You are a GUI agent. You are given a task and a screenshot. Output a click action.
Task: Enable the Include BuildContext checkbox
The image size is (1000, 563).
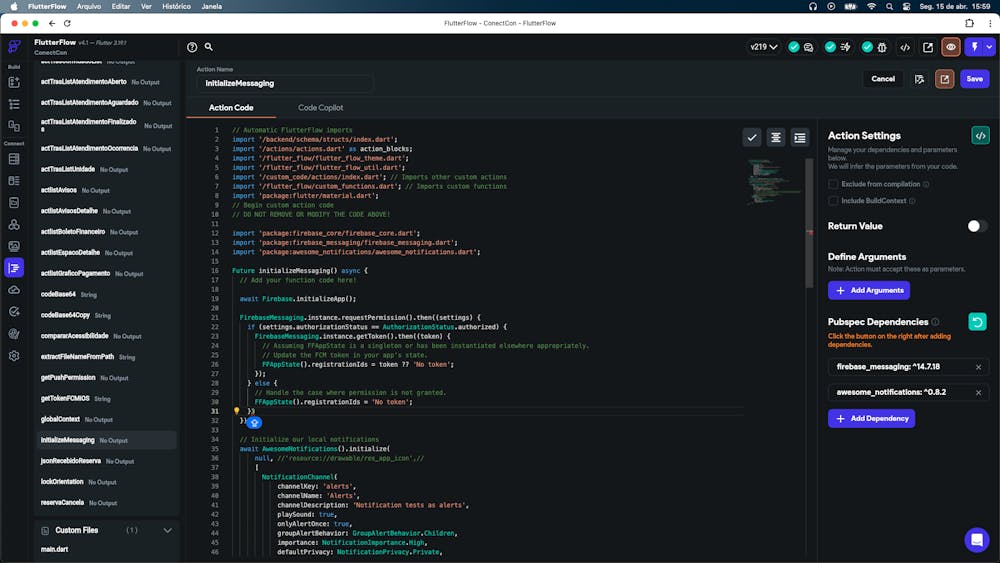click(833, 201)
